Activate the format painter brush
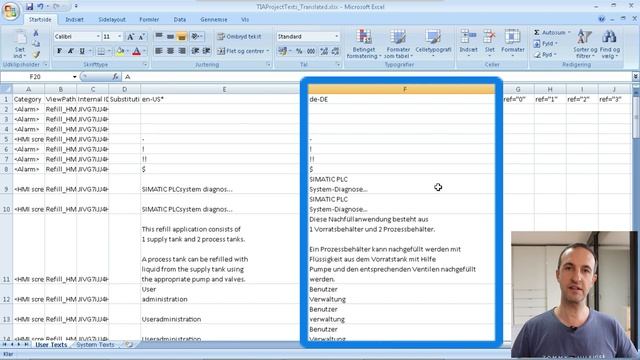This screenshot has height=360, width=640. click(x=36, y=54)
